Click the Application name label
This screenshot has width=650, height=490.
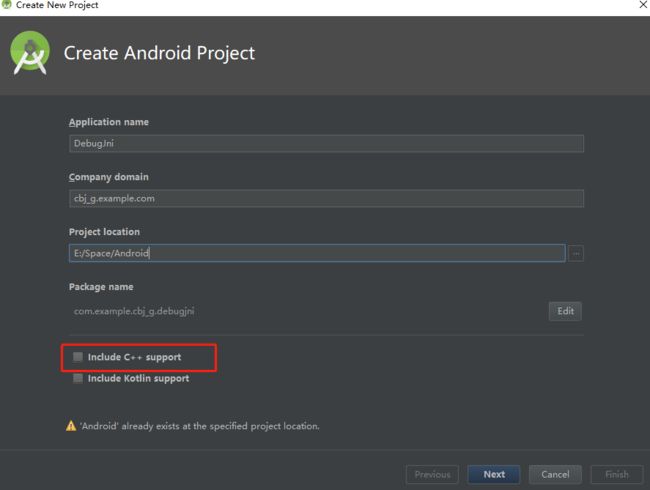109,122
